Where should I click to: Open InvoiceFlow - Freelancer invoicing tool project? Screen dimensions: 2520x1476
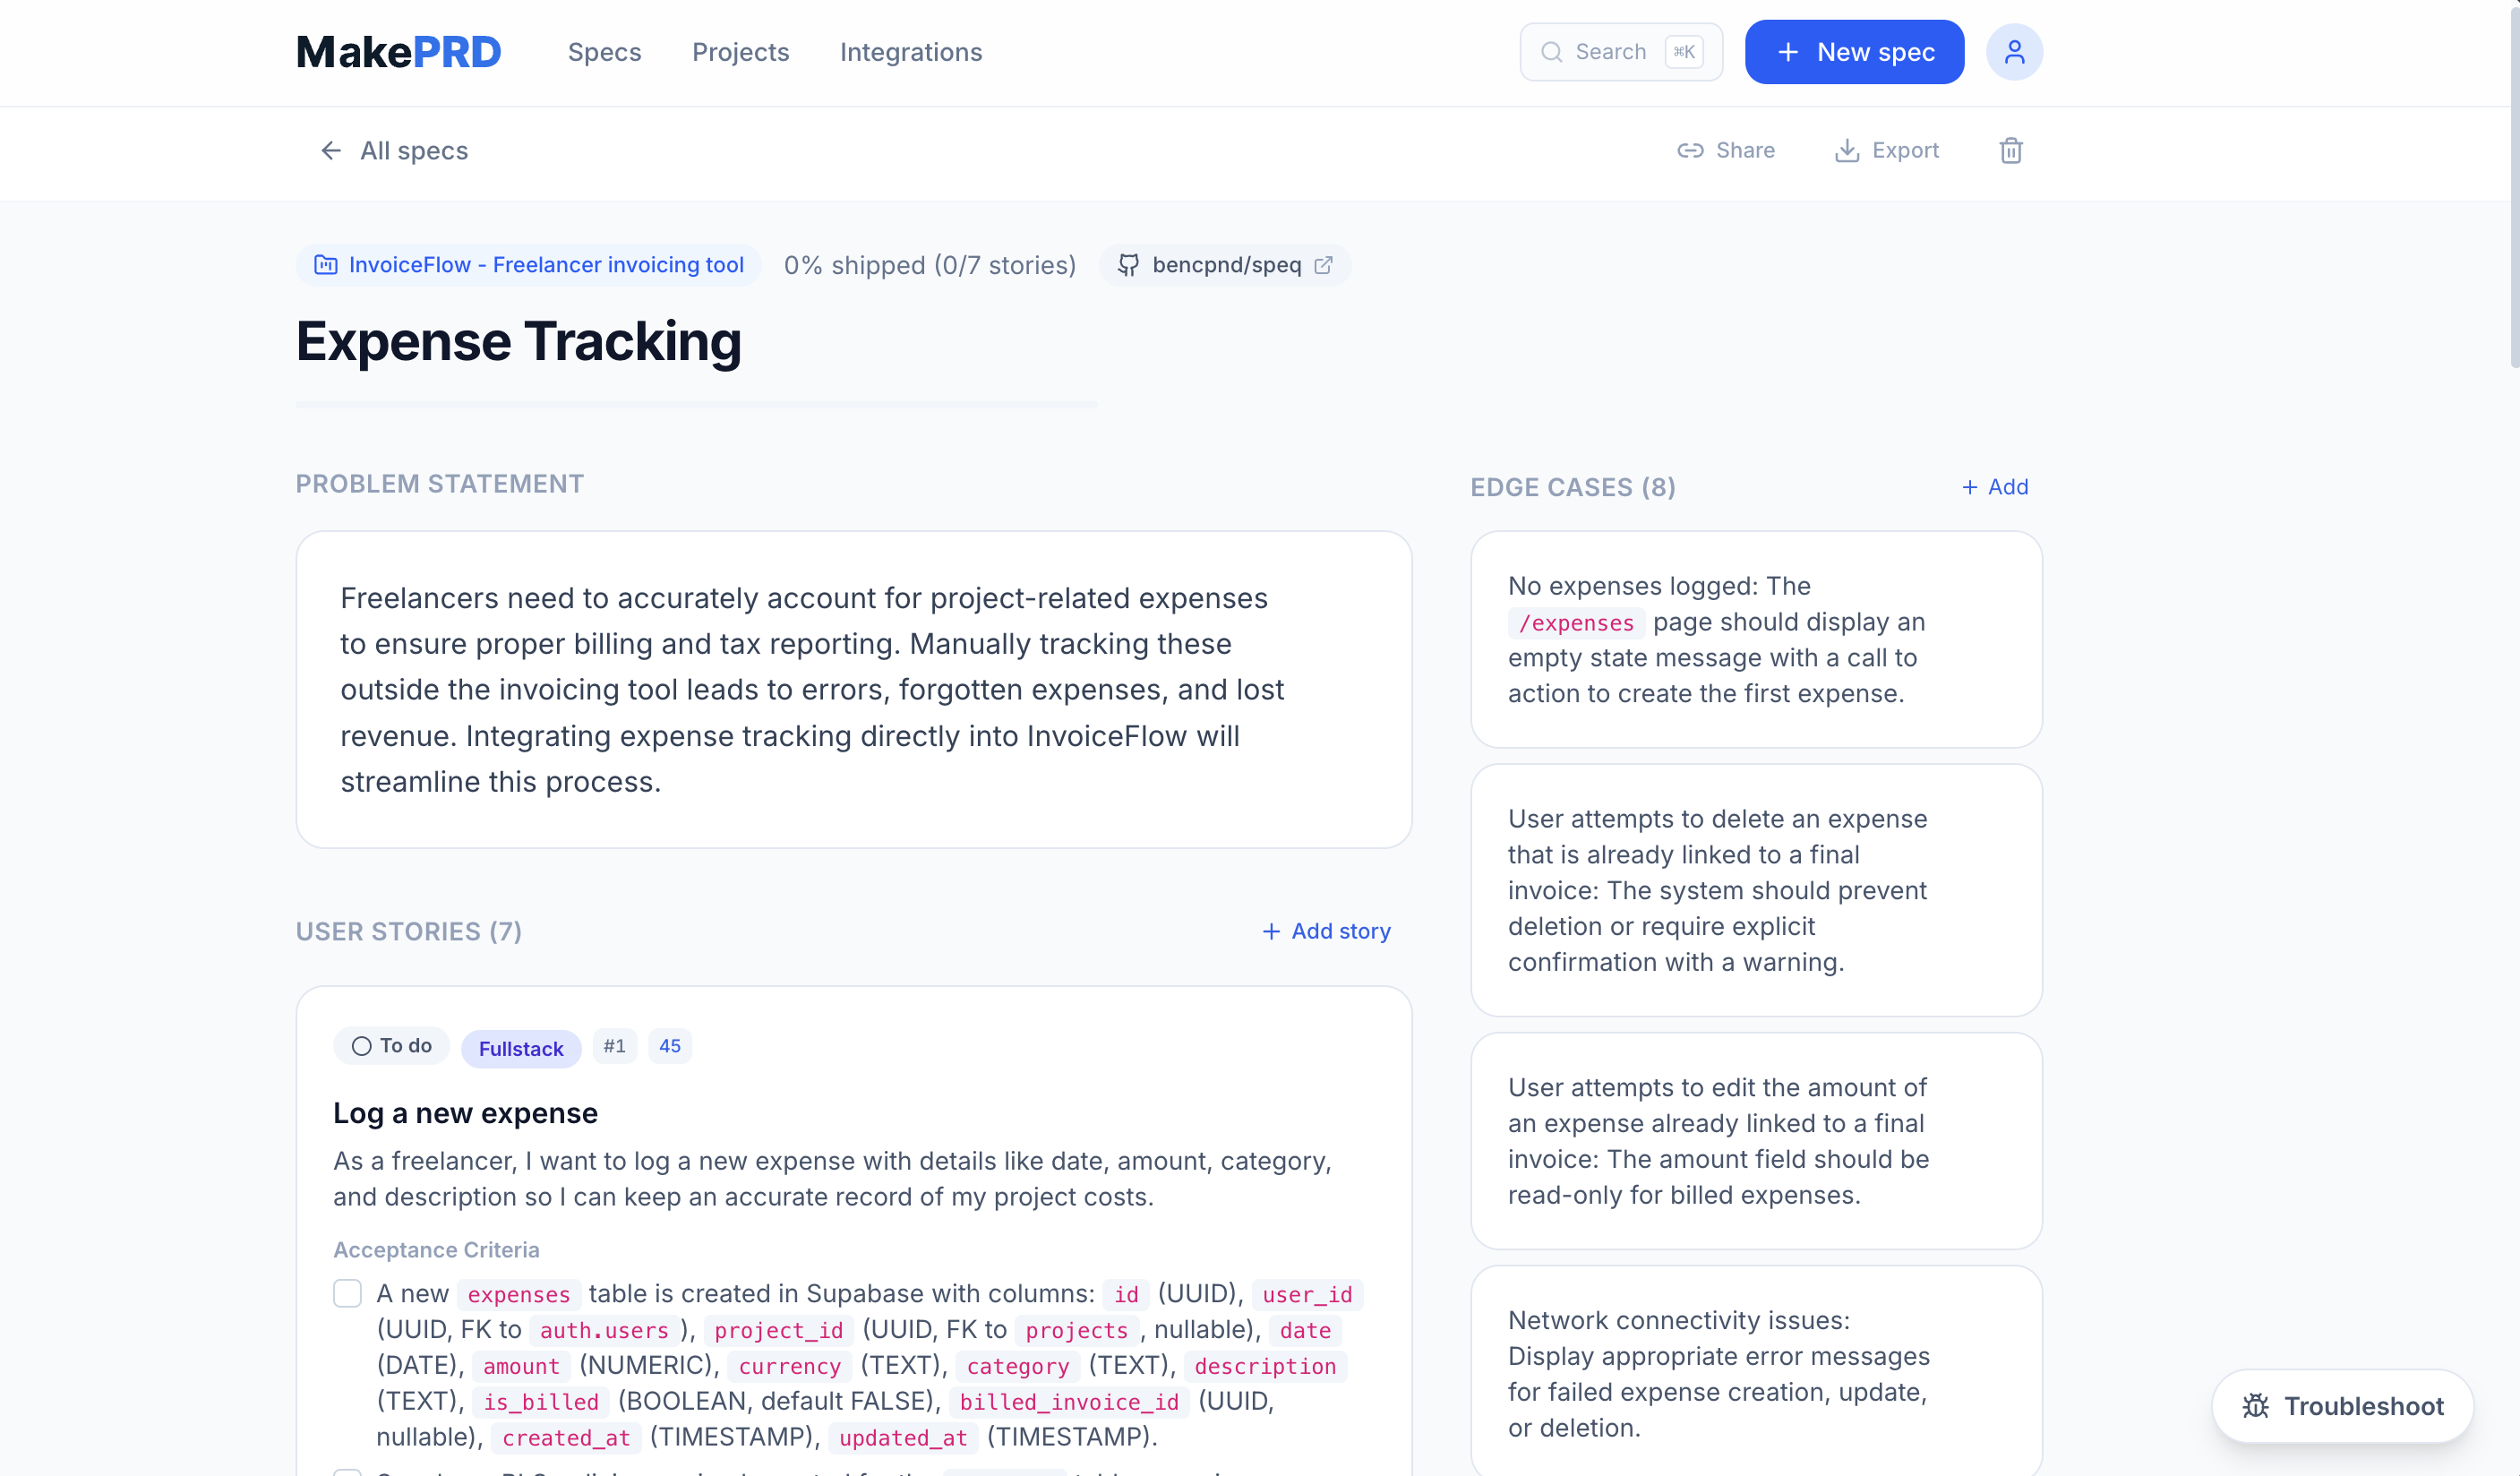(545, 264)
